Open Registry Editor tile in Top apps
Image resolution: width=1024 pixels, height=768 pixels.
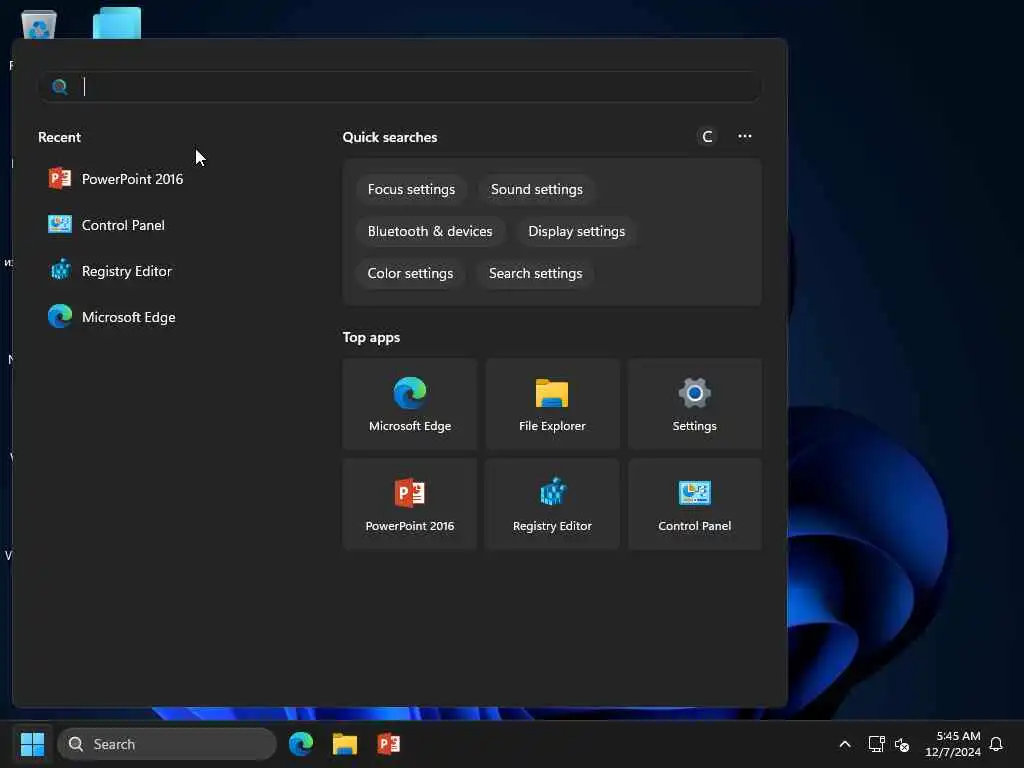[552, 504]
